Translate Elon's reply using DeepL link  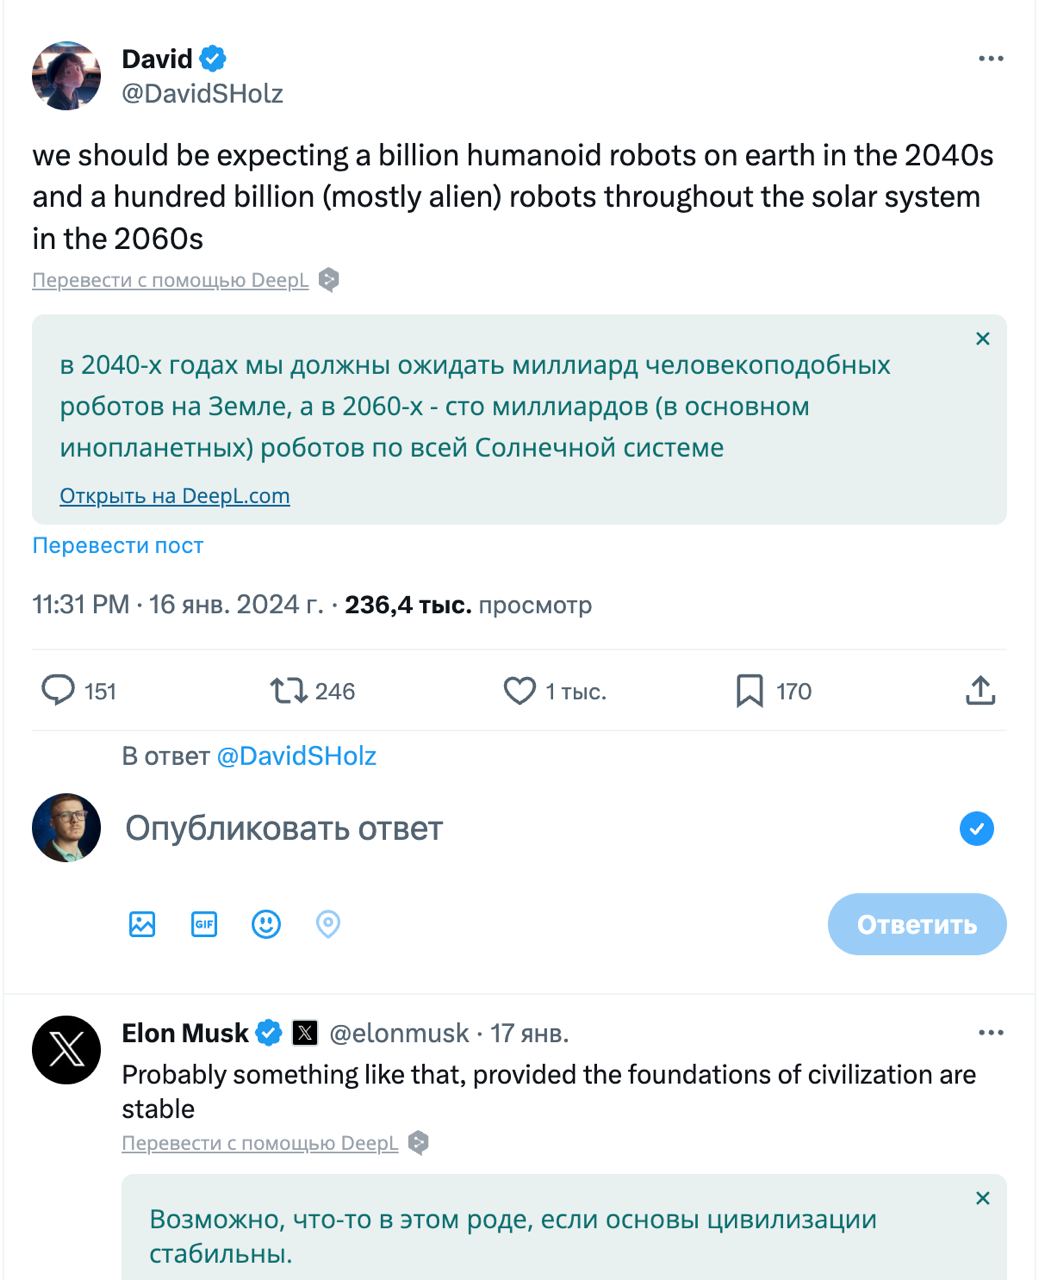coord(260,1143)
